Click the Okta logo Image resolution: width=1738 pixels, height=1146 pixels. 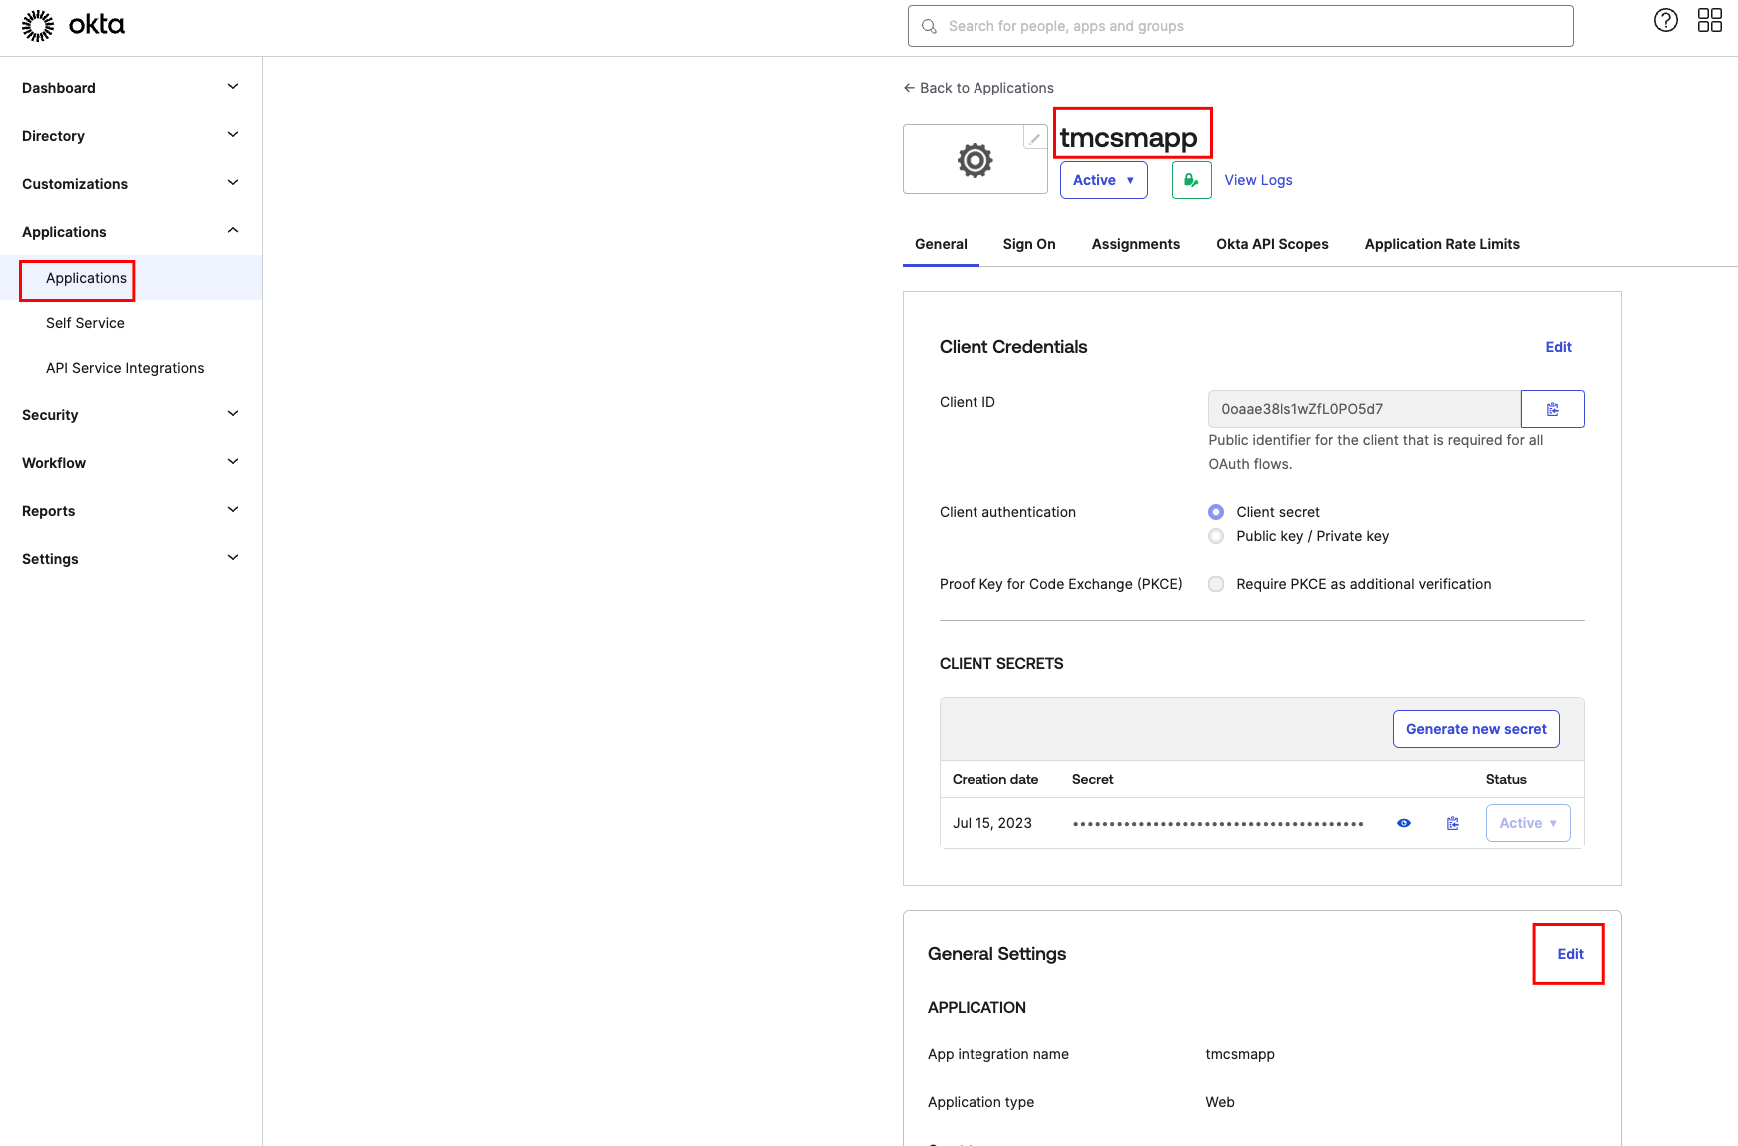(x=74, y=25)
